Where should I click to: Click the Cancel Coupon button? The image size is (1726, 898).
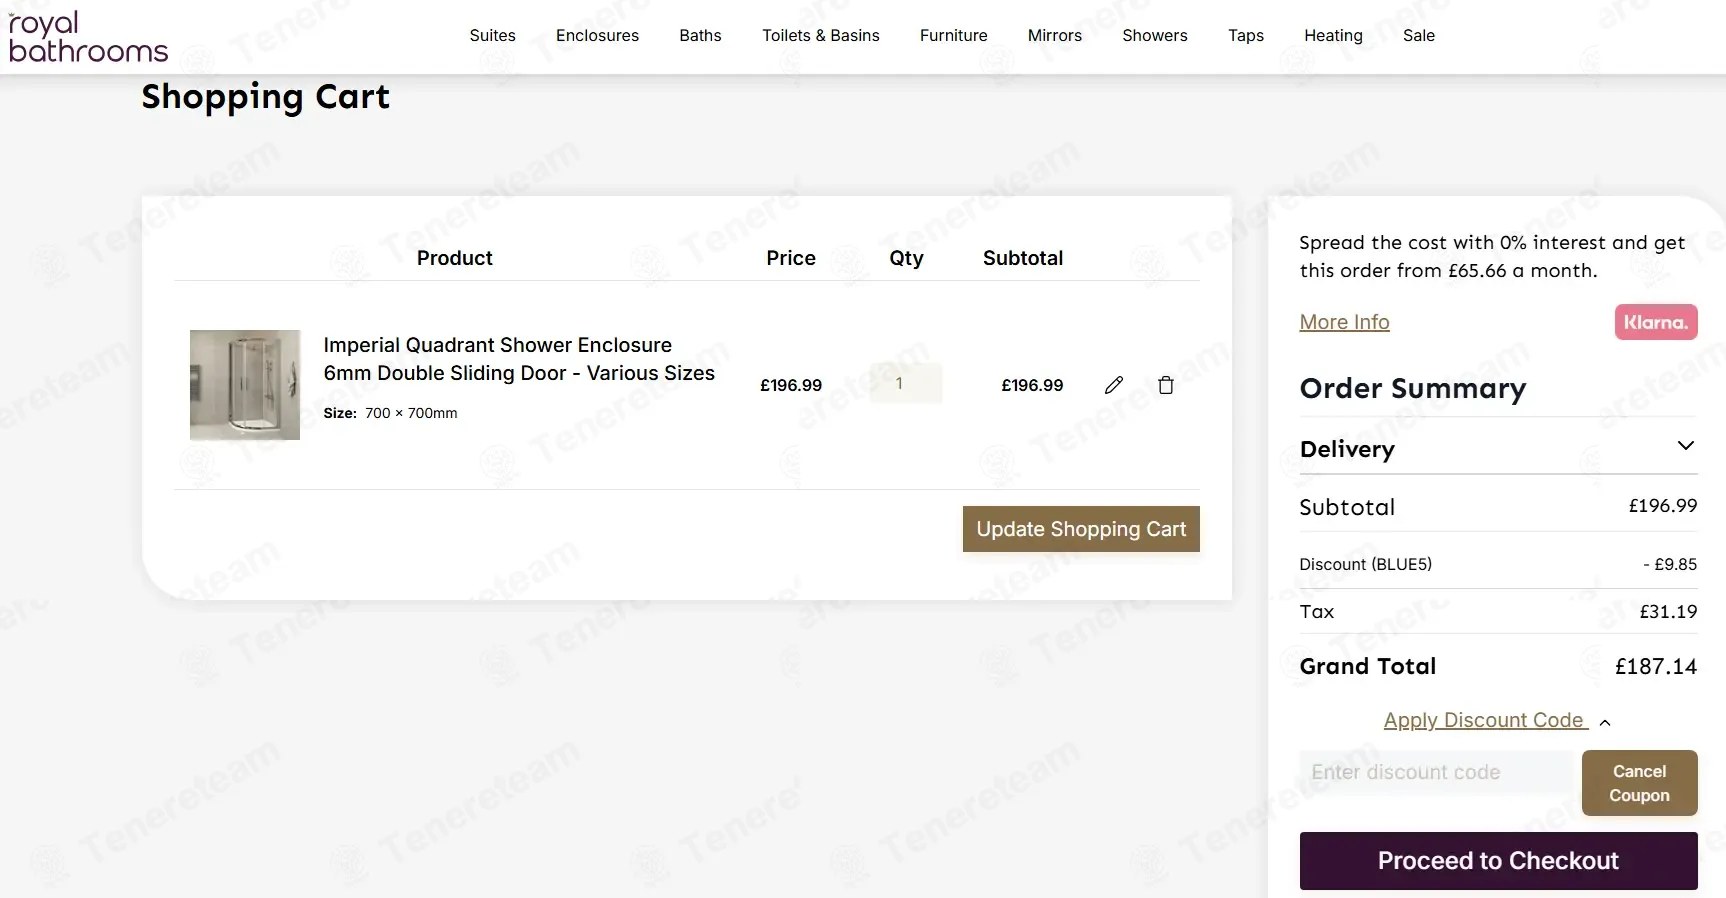tap(1639, 783)
